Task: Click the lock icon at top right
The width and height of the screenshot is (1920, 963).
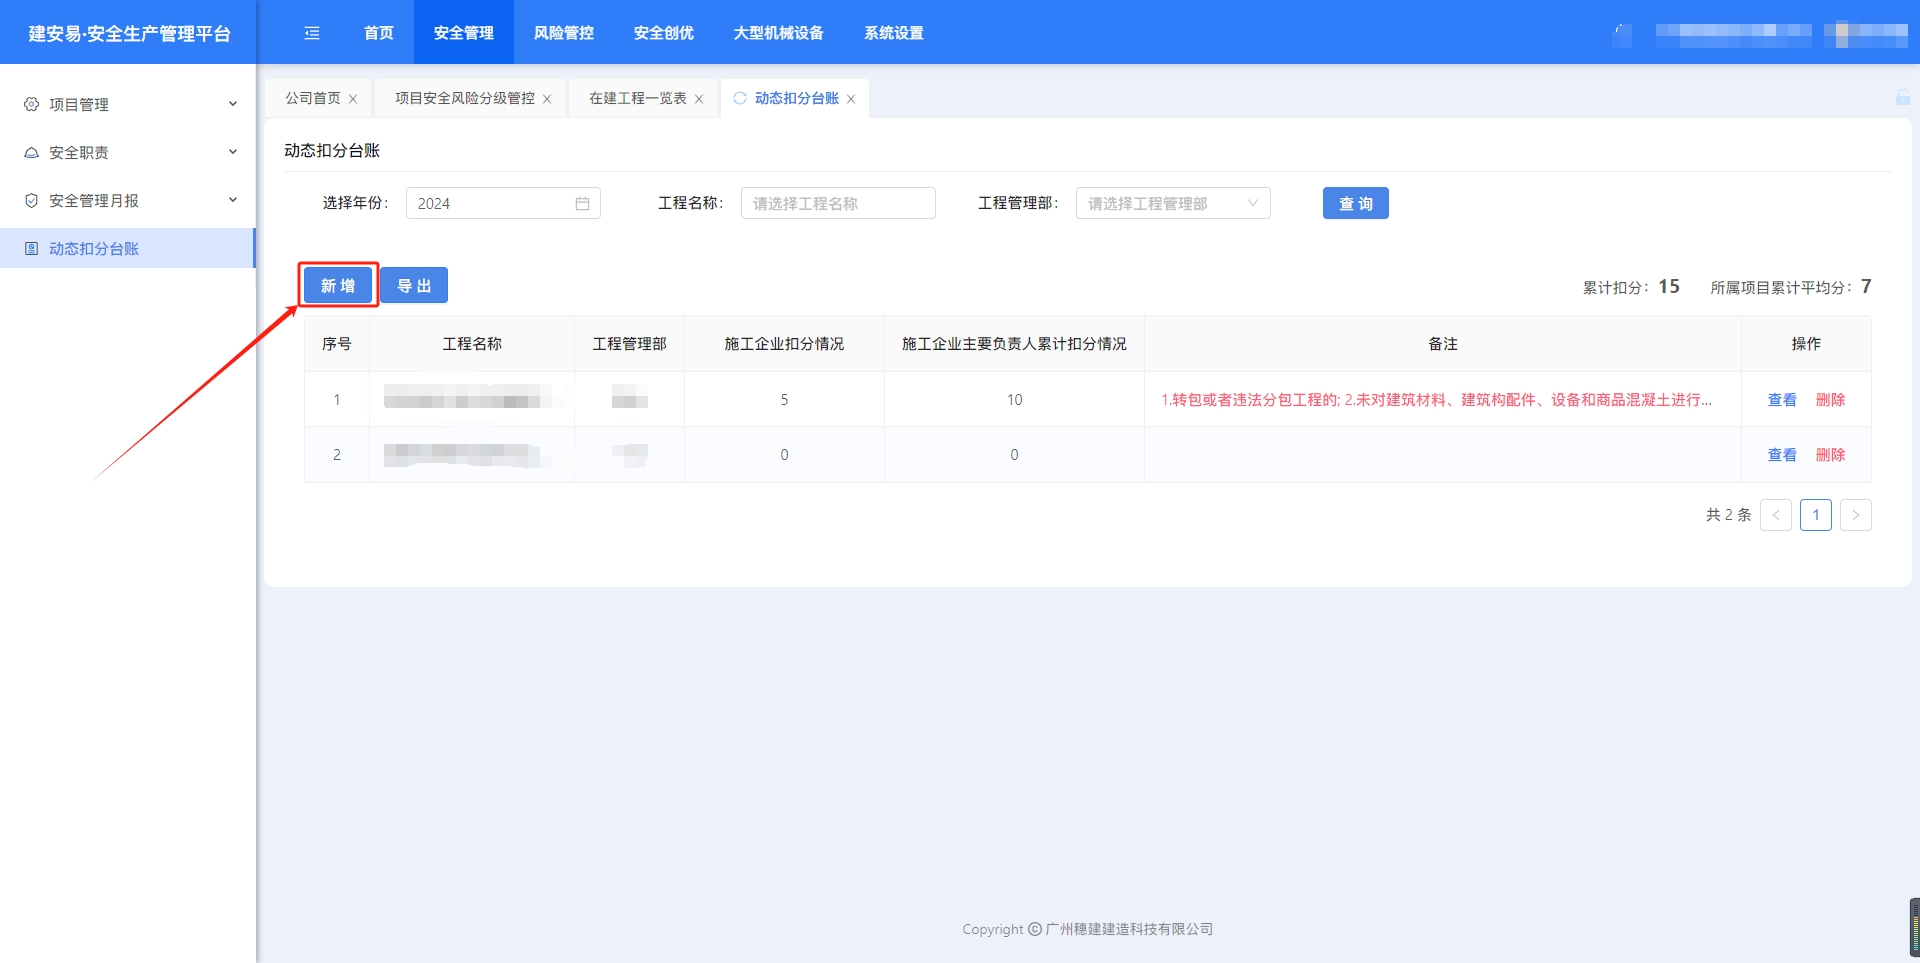Action: 1902,97
